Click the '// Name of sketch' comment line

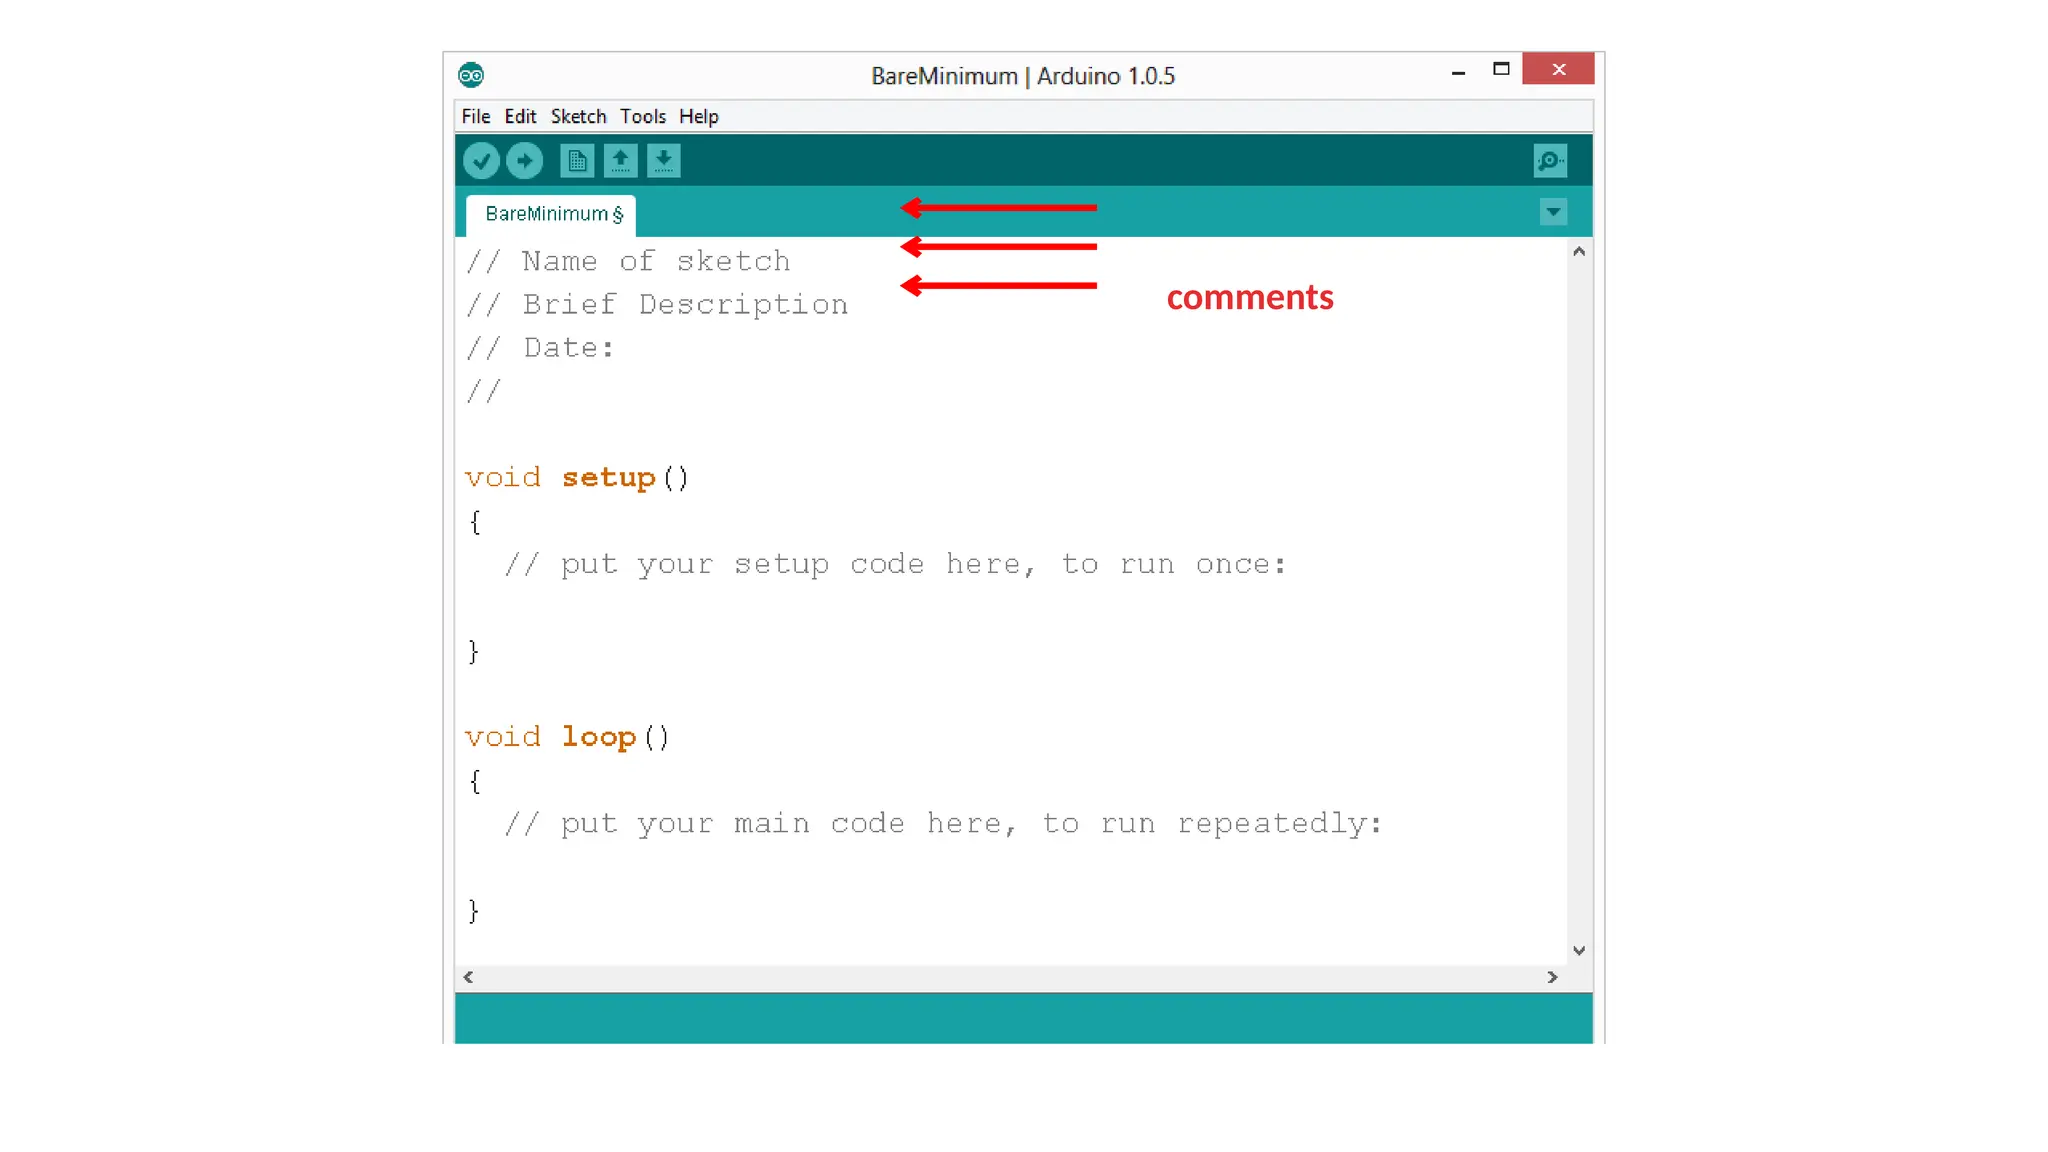point(628,262)
